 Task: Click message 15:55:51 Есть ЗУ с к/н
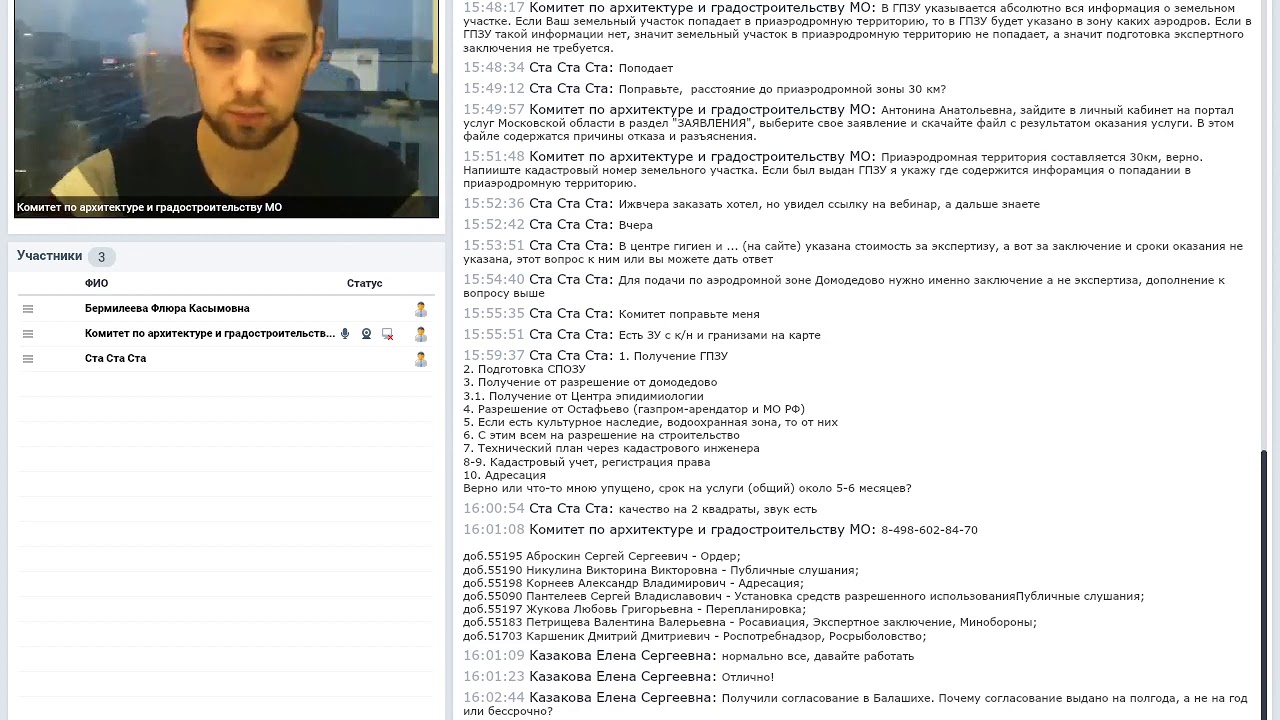point(641,335)
